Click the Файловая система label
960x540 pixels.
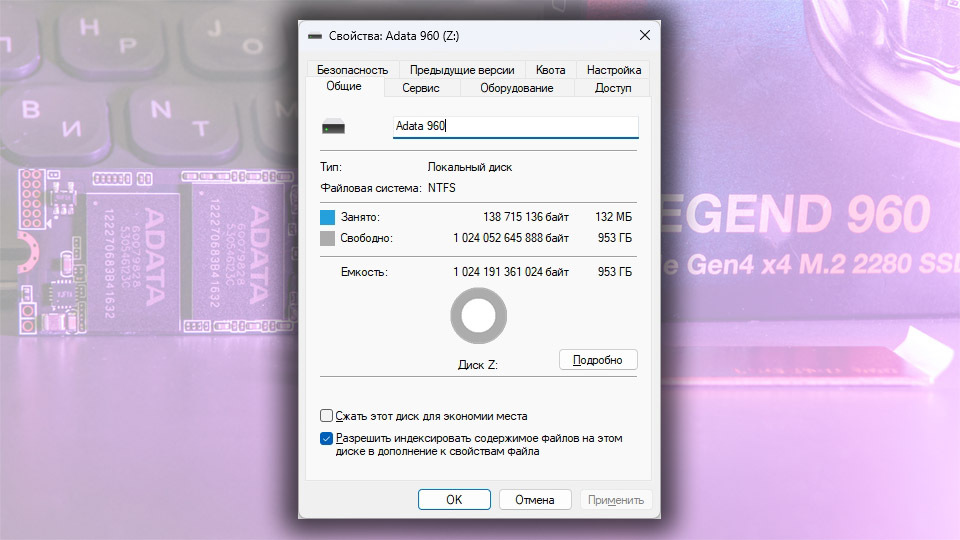click(371, 188)
